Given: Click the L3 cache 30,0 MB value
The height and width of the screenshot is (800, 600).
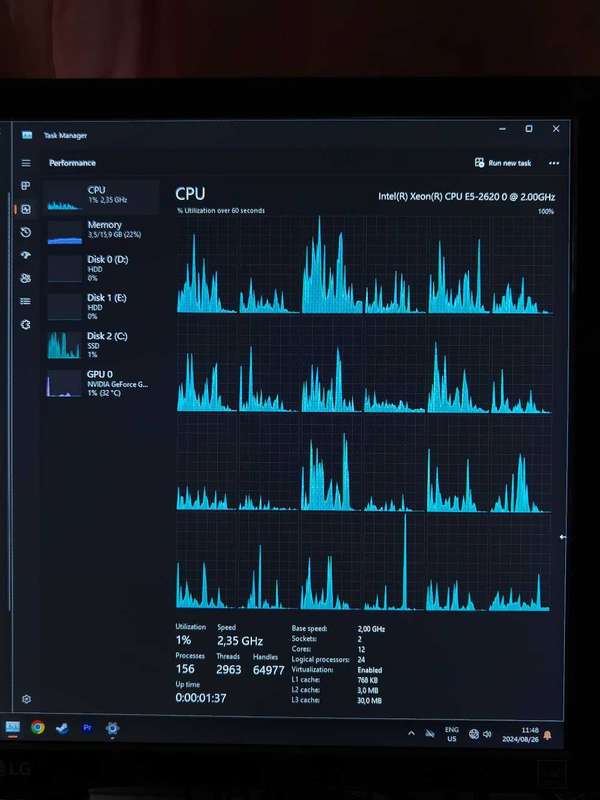Looking at the screenshot, I should 369,701.
